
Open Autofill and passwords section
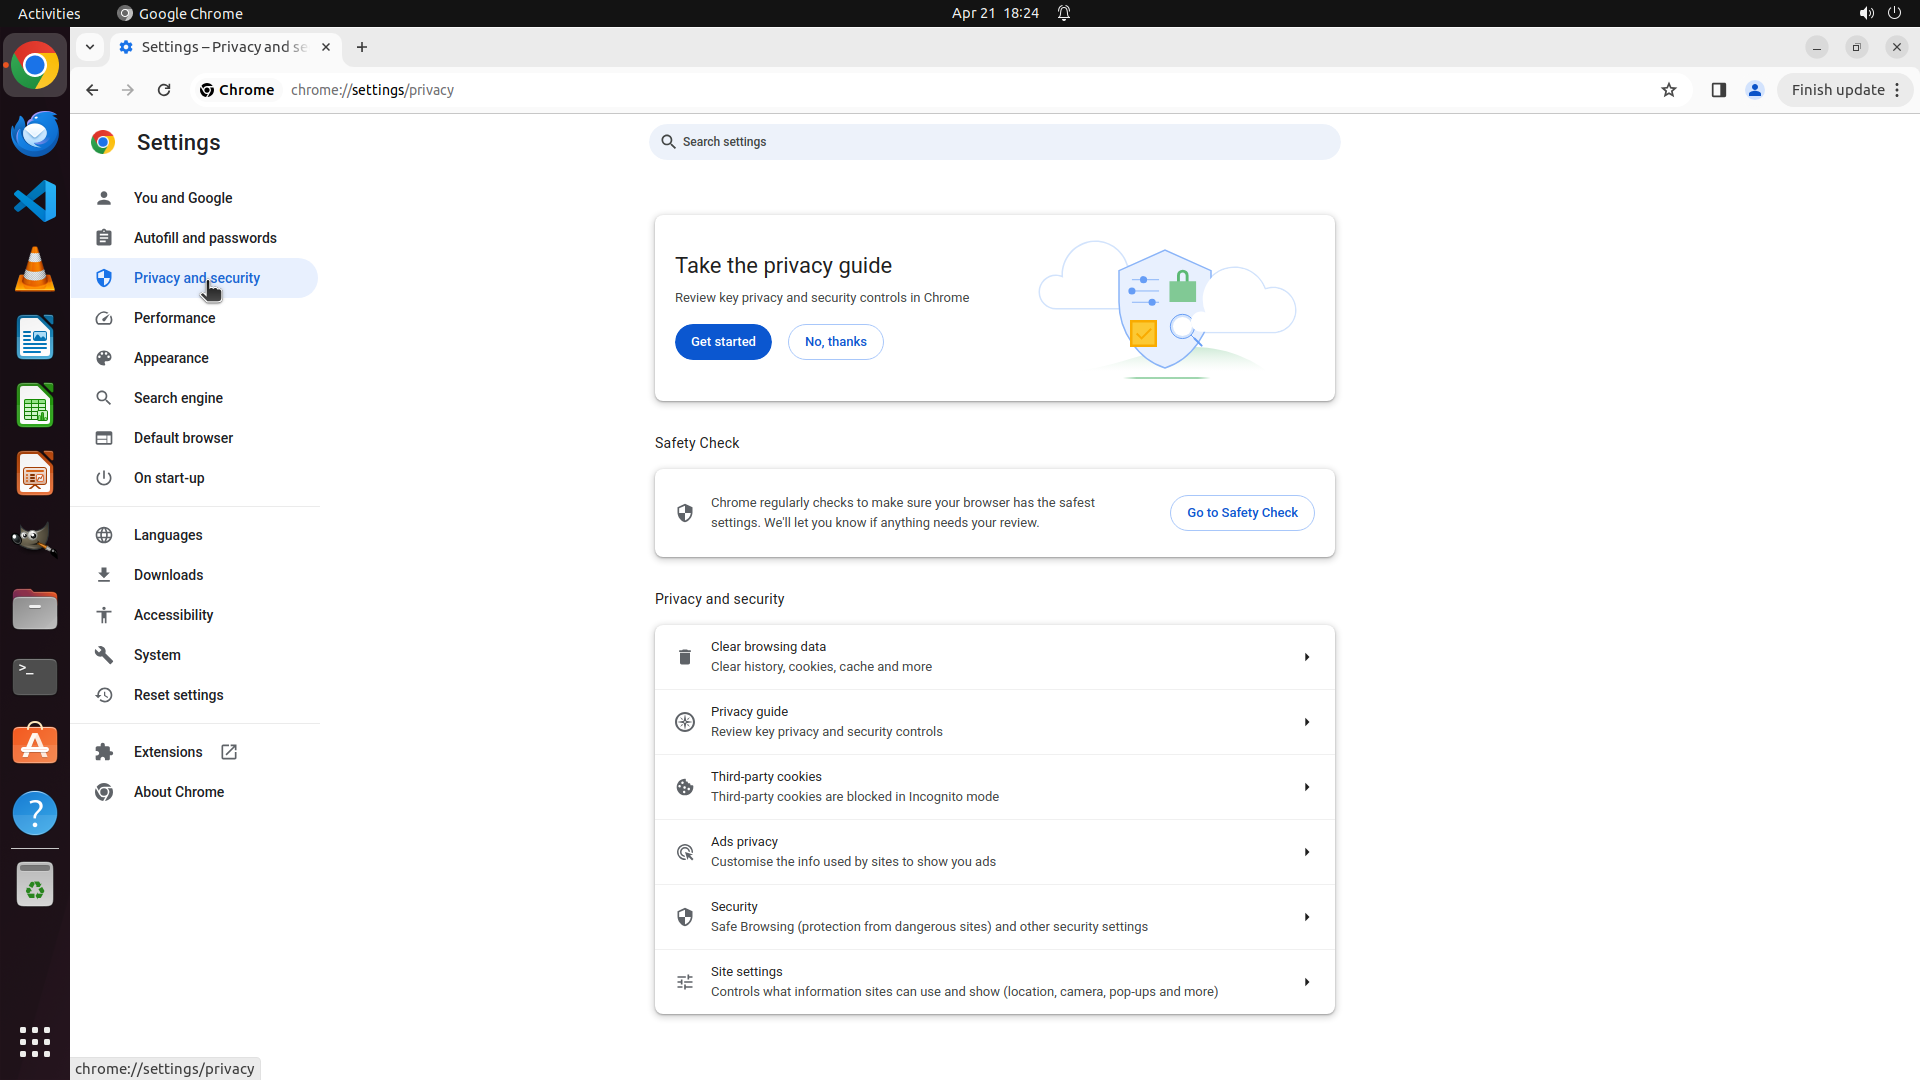(x=205, y=238)
